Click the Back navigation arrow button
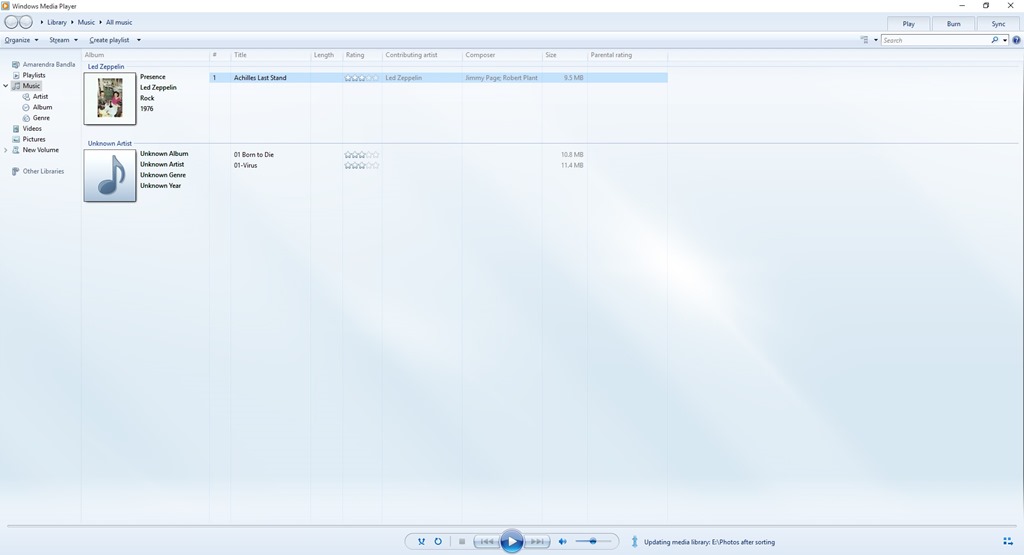Image resolution: width=1024 pixels, height=555 pixels. tap(11, 22)
